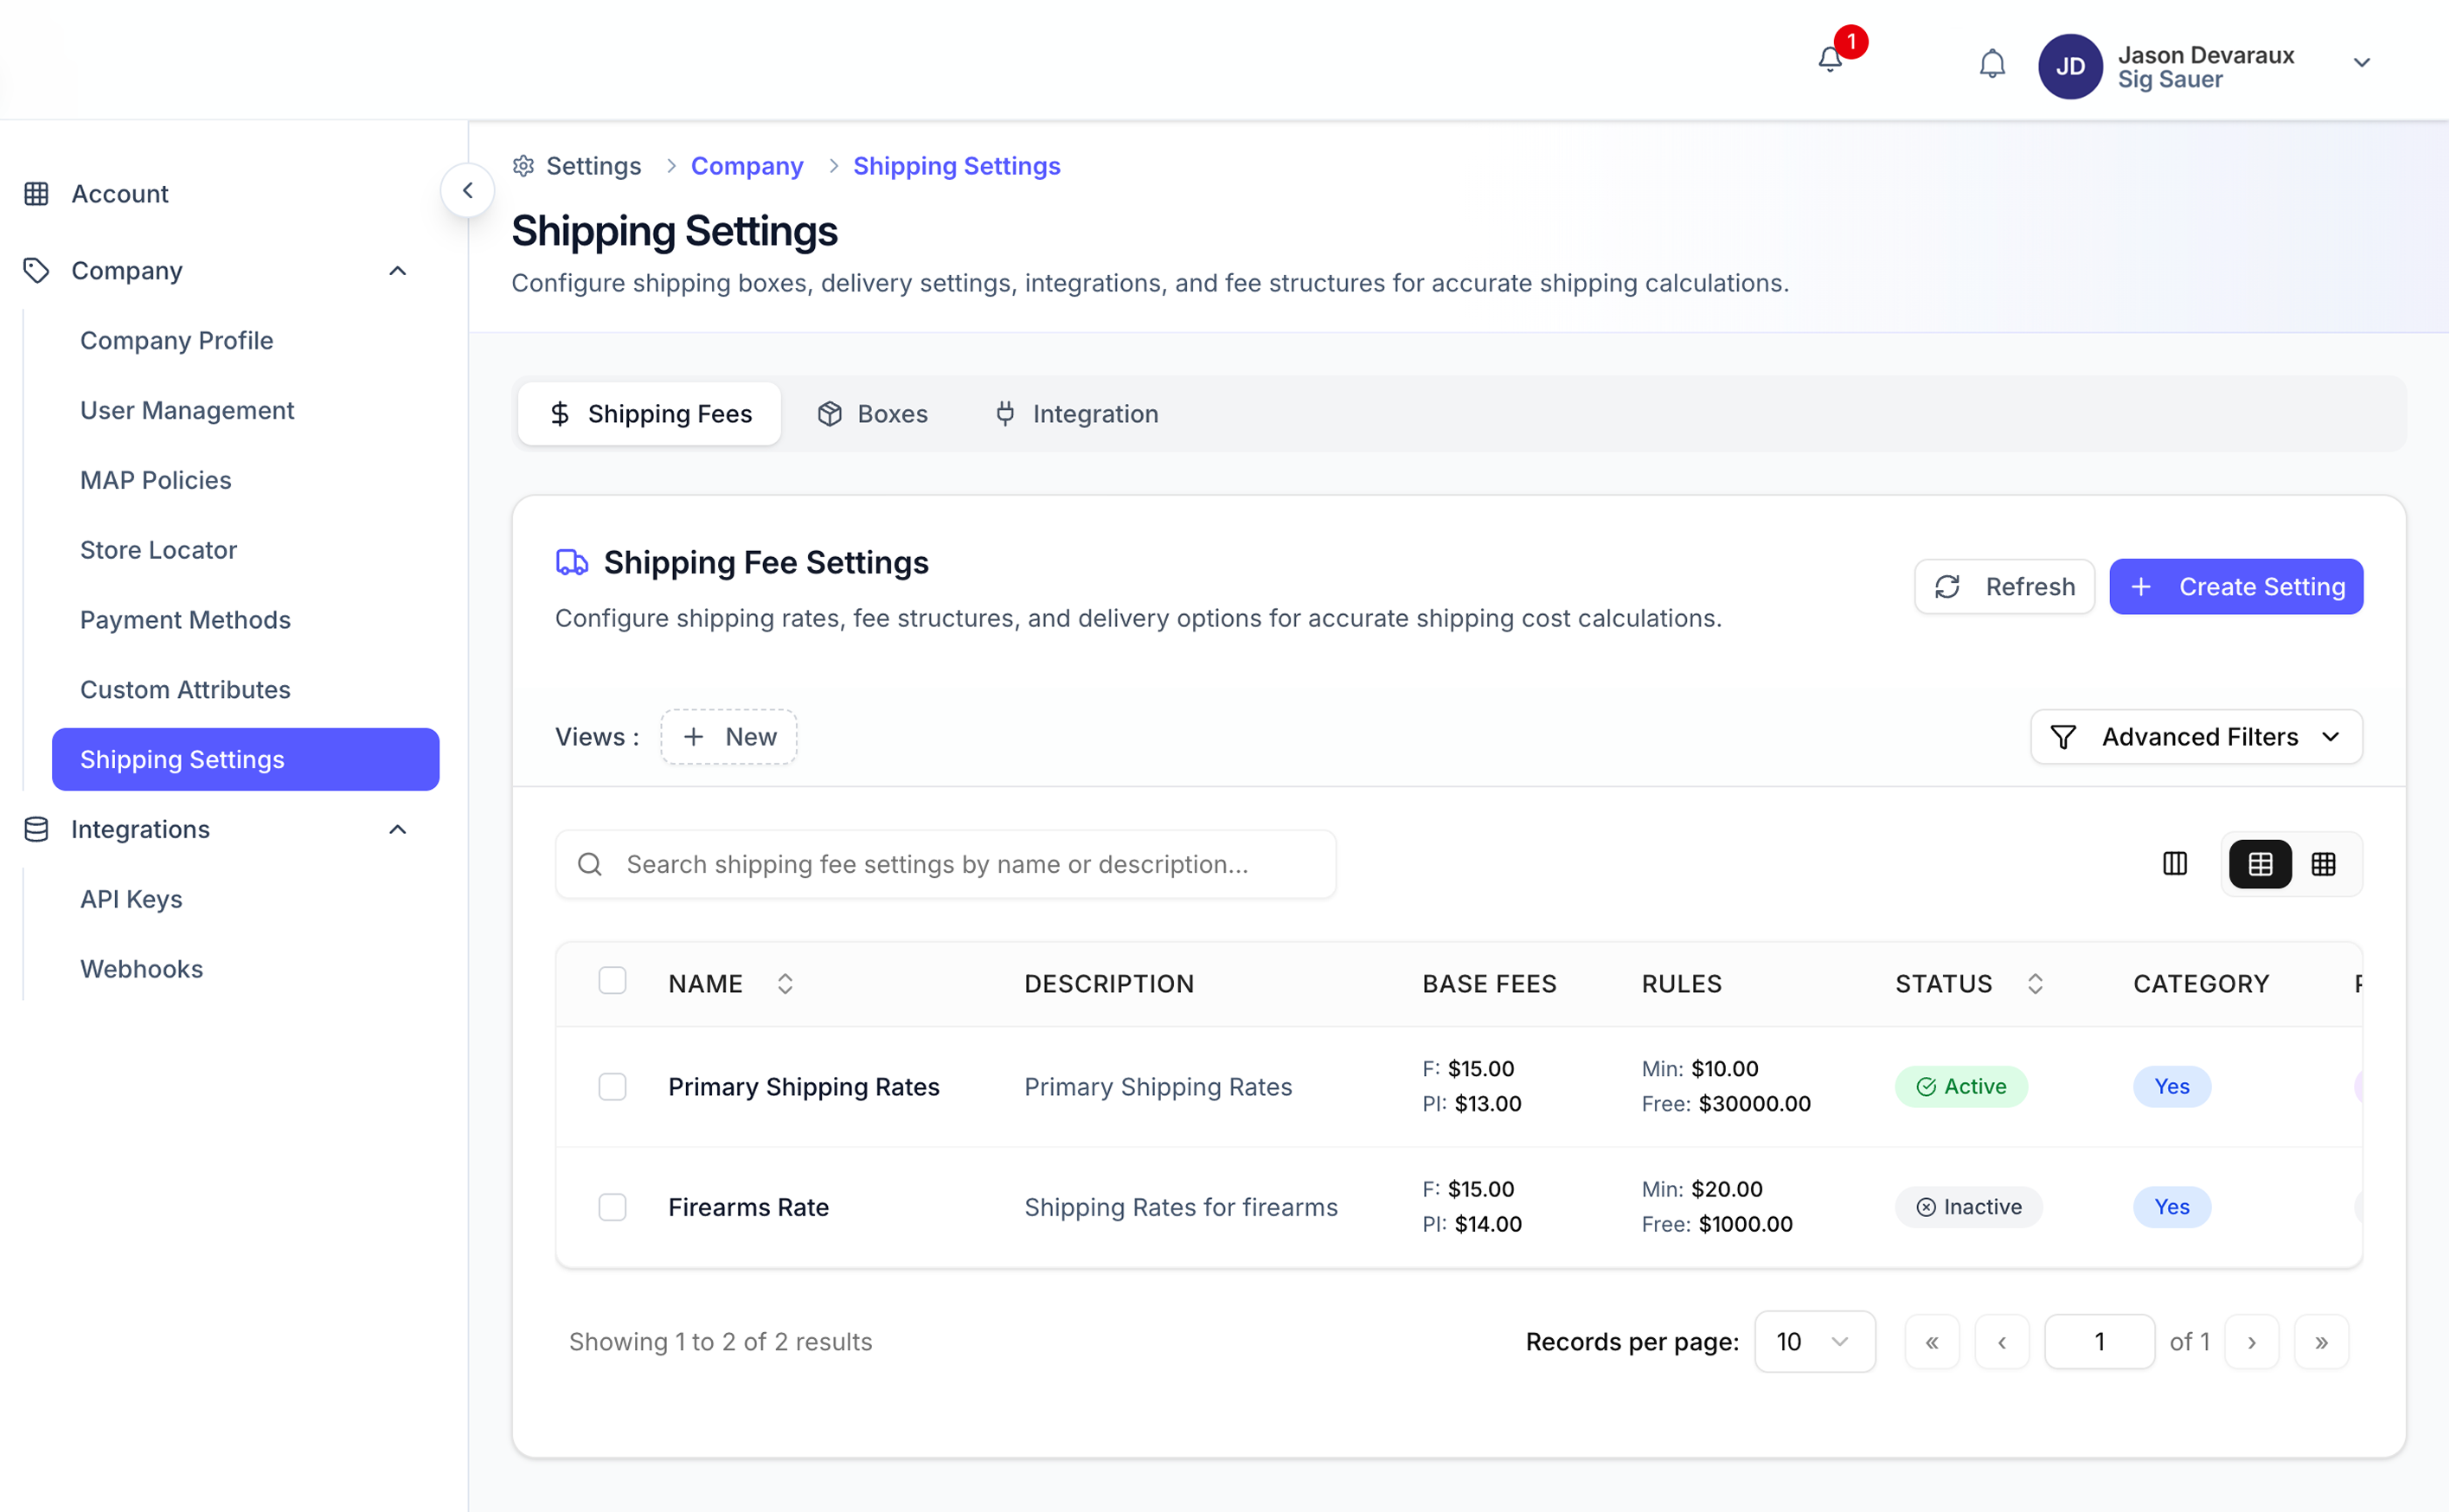The width and height of the screenshot is (2450, 1512).
Task: Open the Integration tab
Action: (1076, 414)
